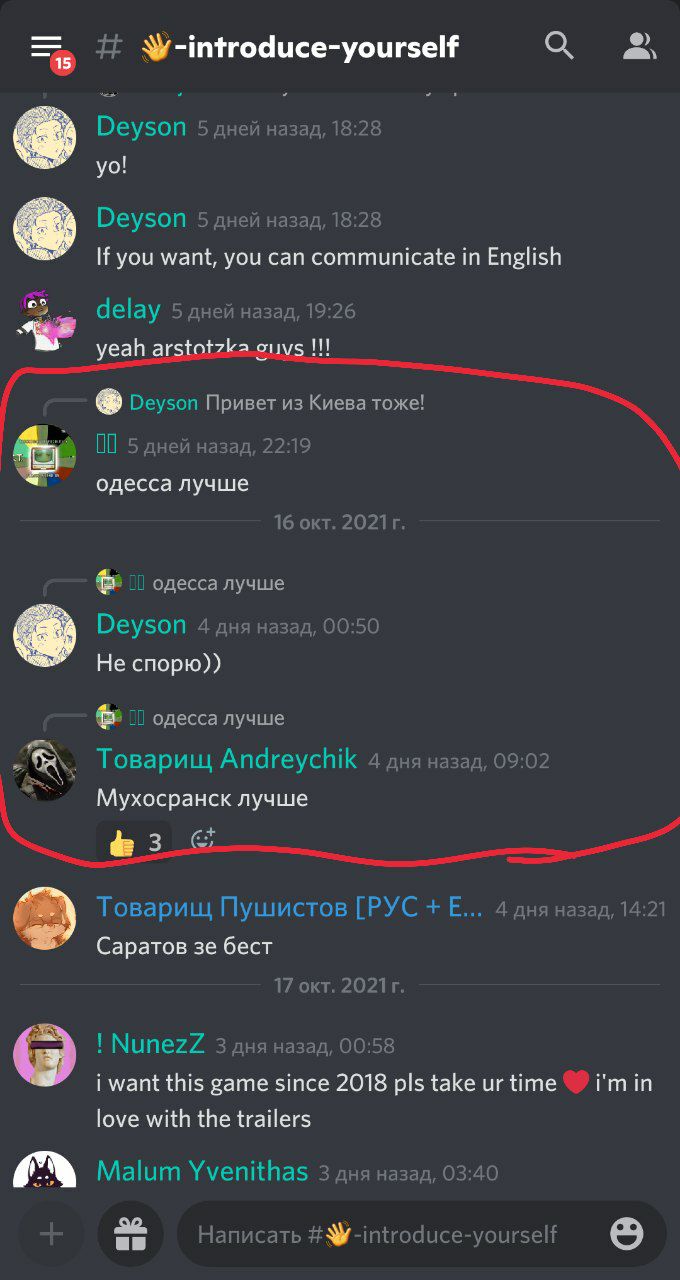Add a reaction with smiley-plus icon
The height and width of the screenshot is (1280, 680).
pos(203,840)
